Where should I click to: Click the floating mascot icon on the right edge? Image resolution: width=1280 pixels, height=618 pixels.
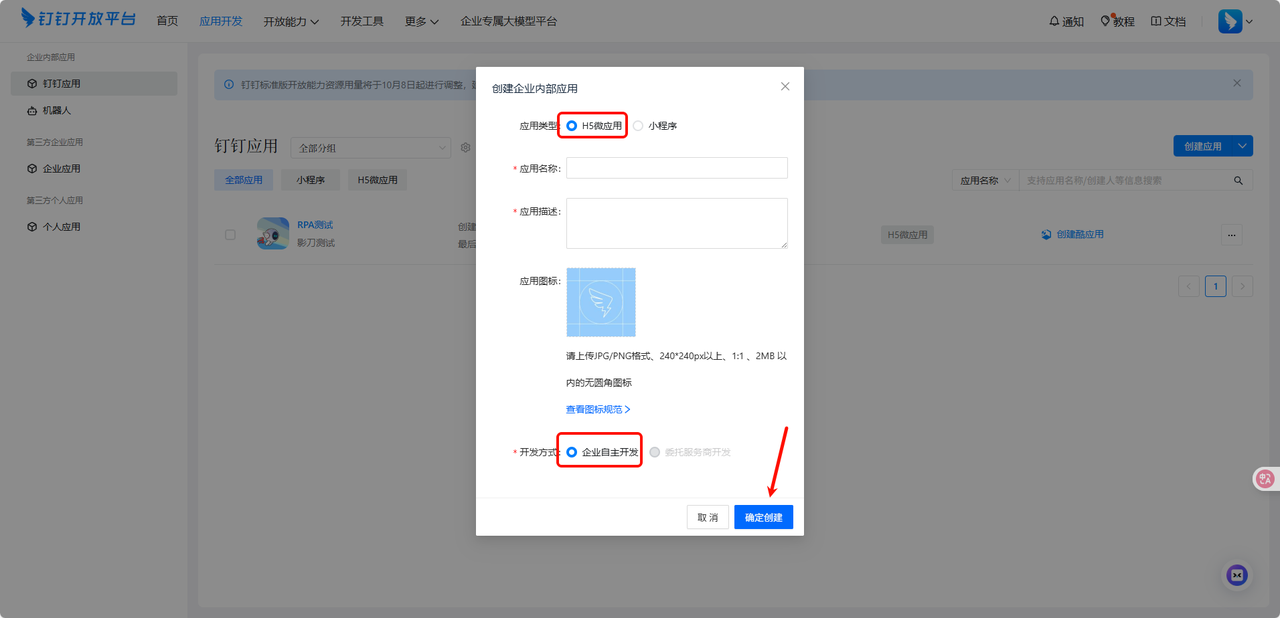tap(1264, 478)
